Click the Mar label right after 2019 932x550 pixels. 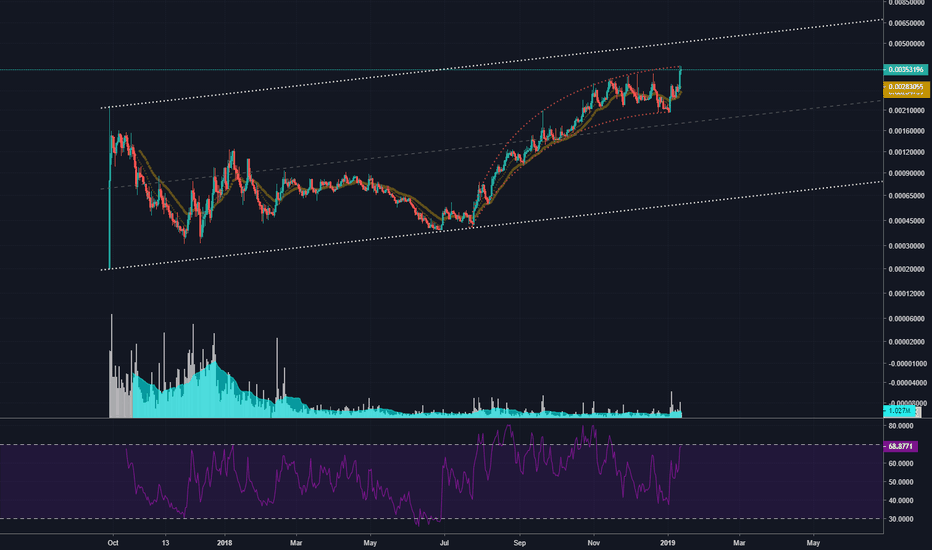(x=739, y=543)
